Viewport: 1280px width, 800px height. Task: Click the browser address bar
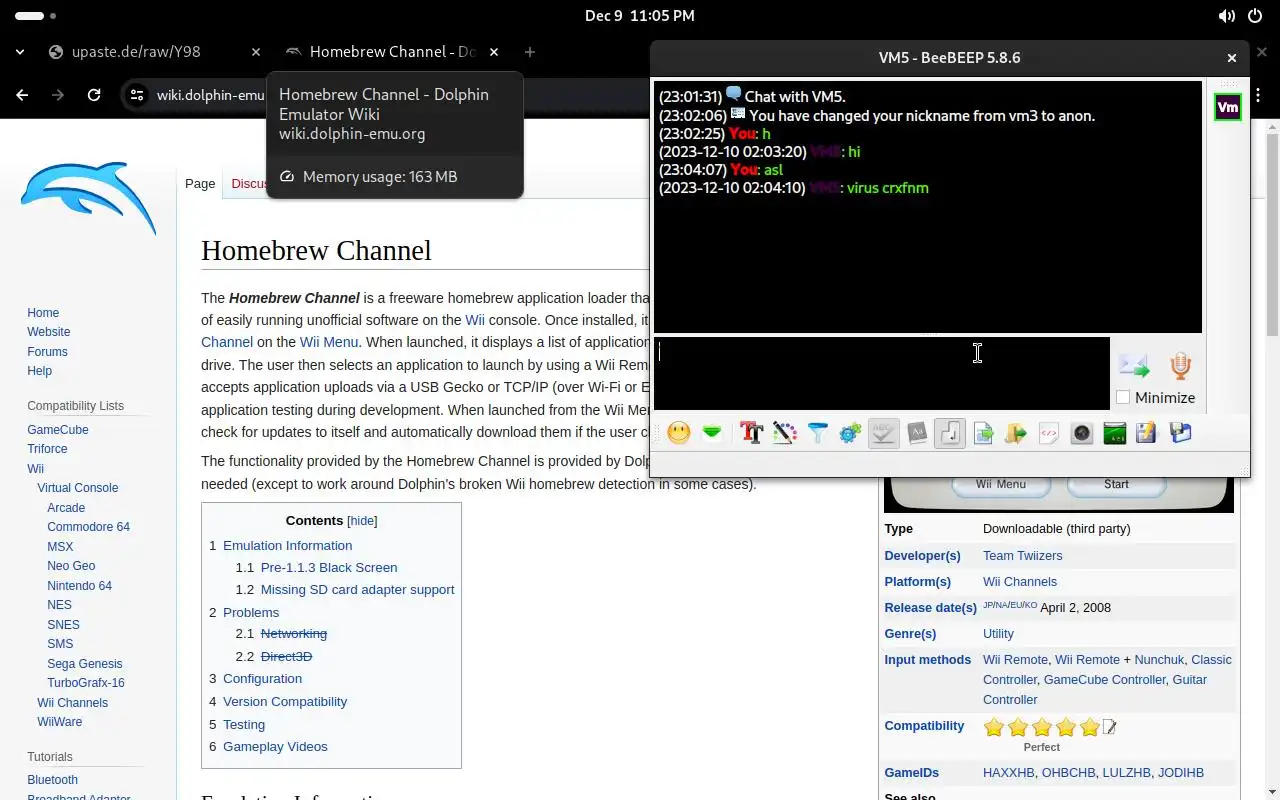210,95
